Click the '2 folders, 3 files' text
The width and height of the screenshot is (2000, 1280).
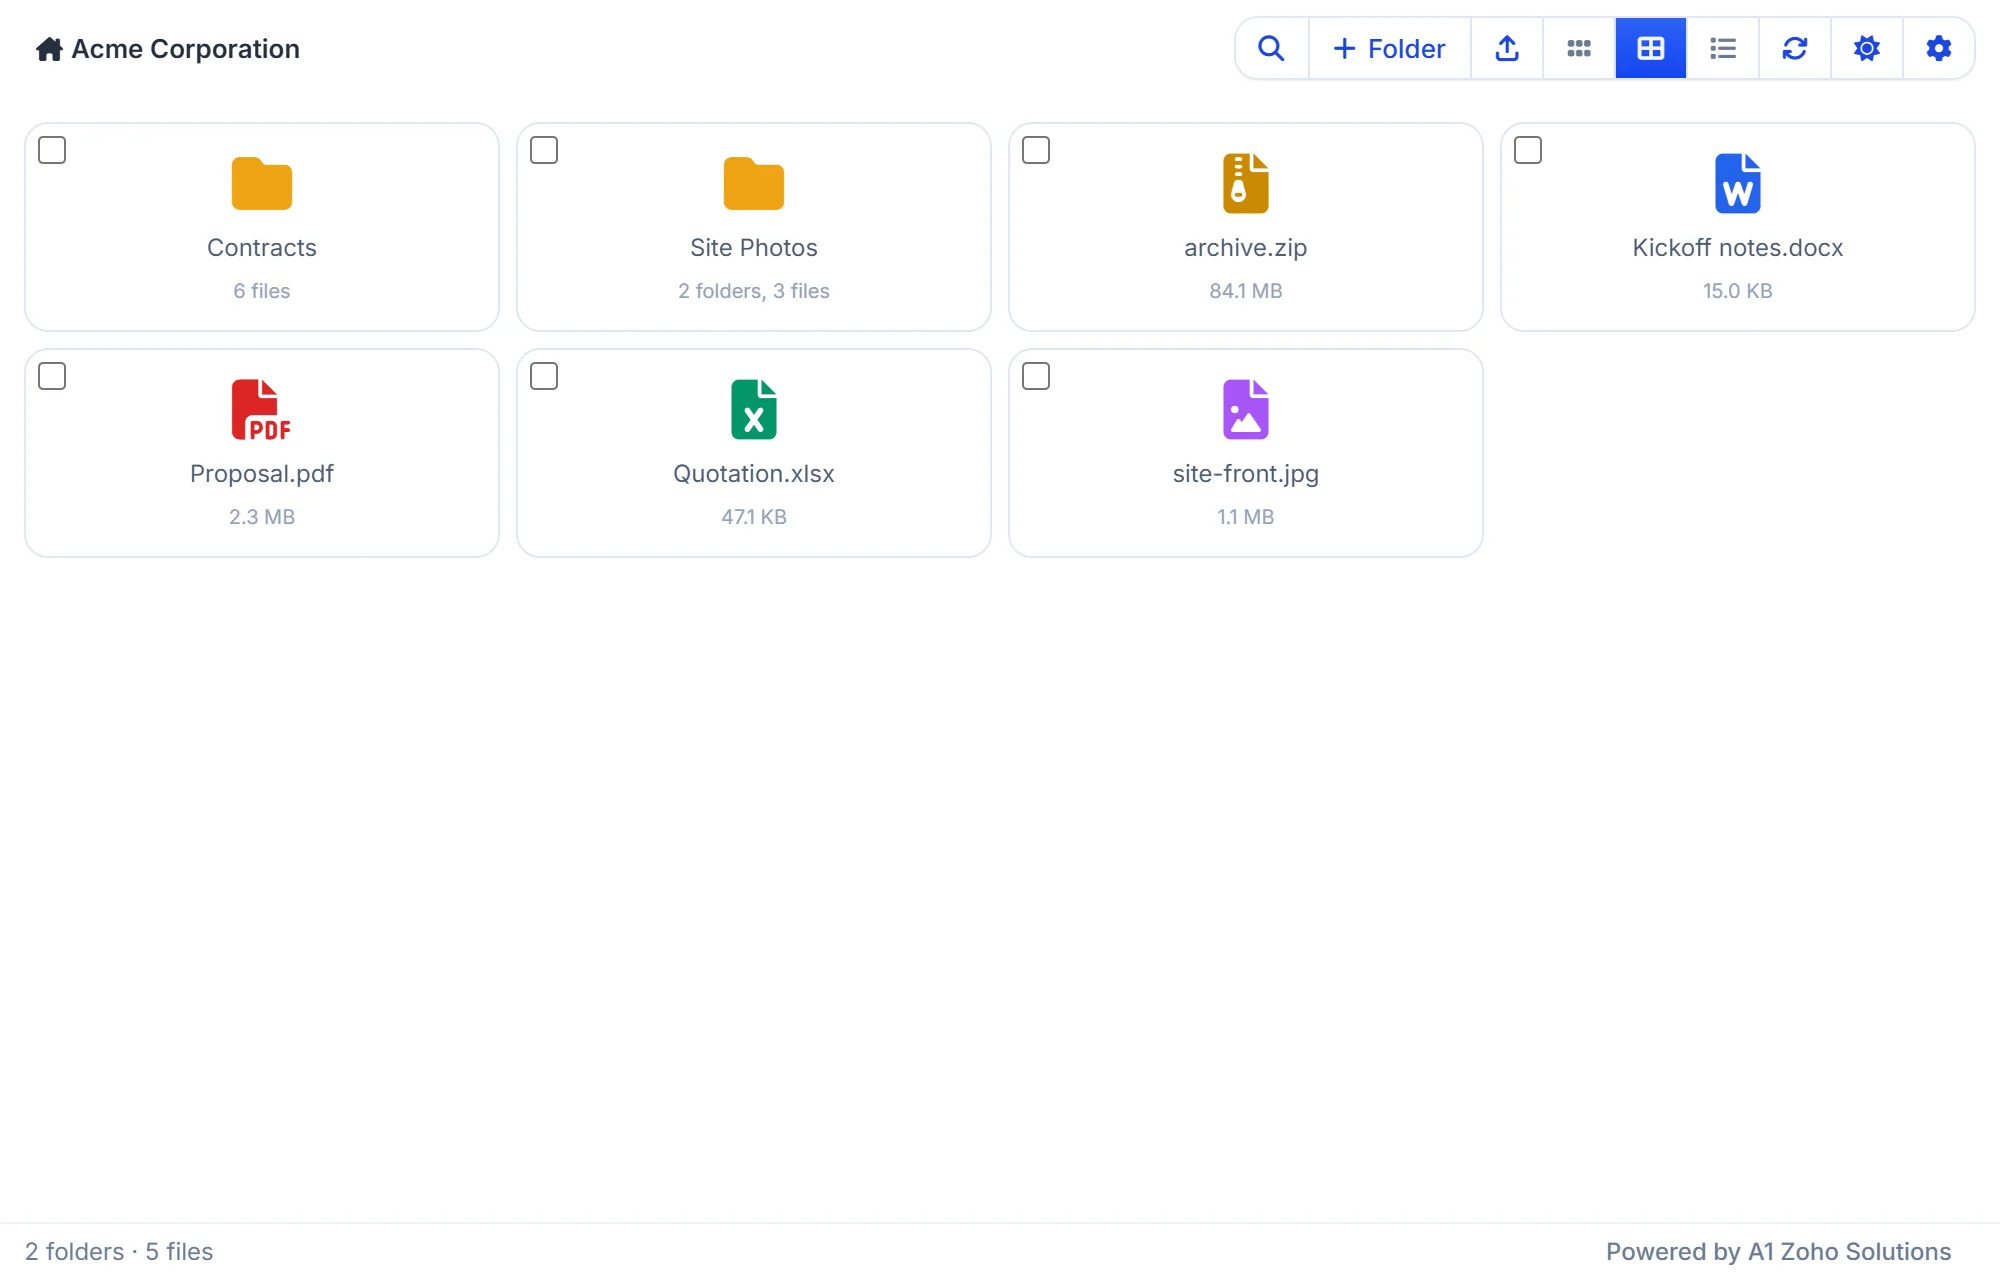(754, 291)
